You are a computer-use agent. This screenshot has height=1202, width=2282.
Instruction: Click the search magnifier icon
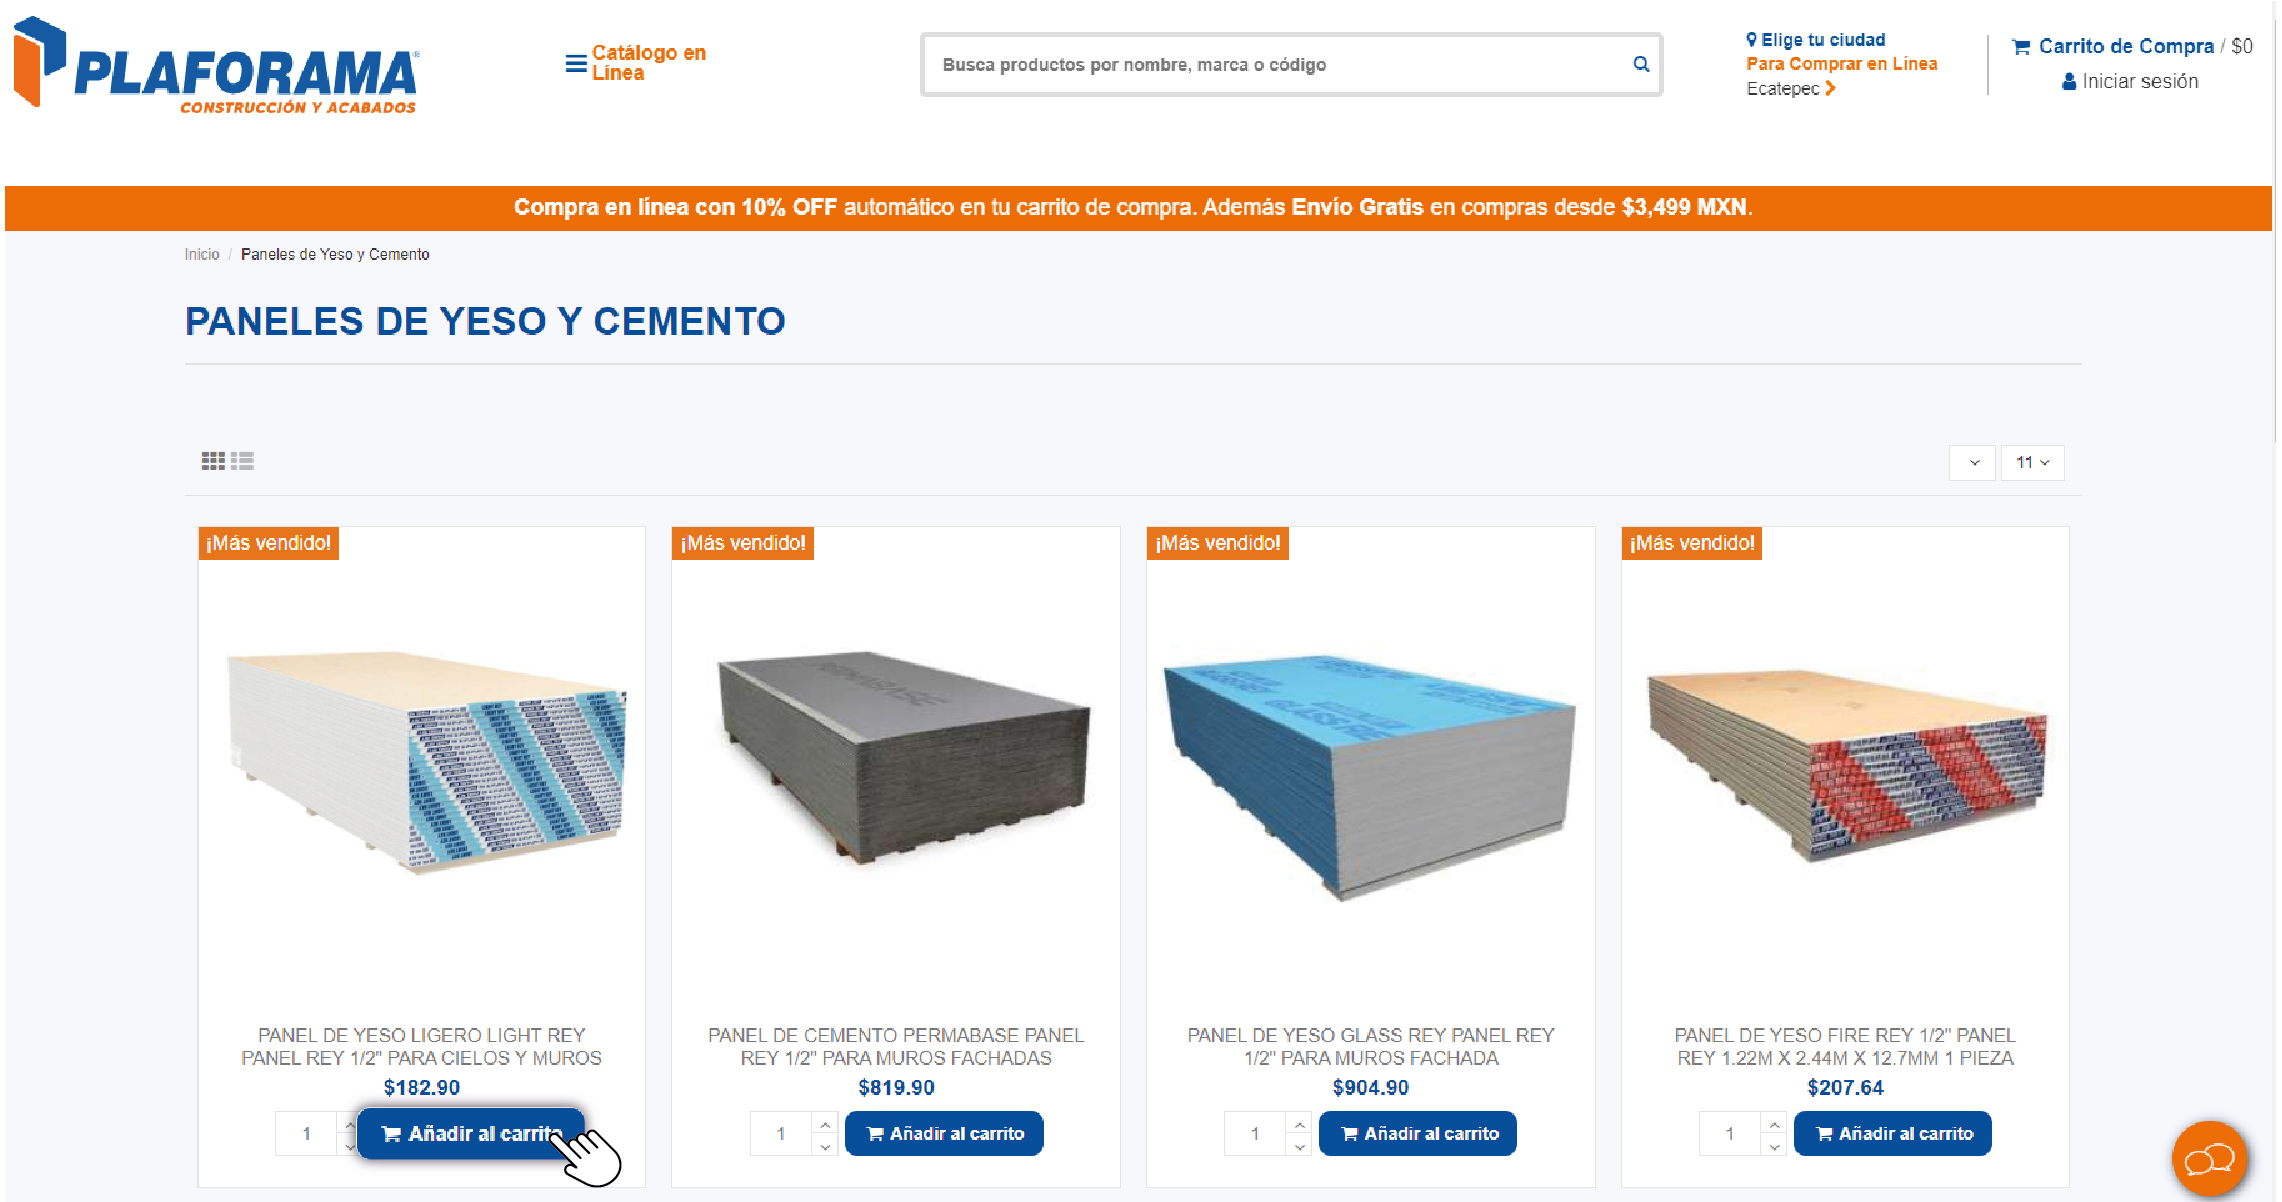click(x=1641, y=64)
